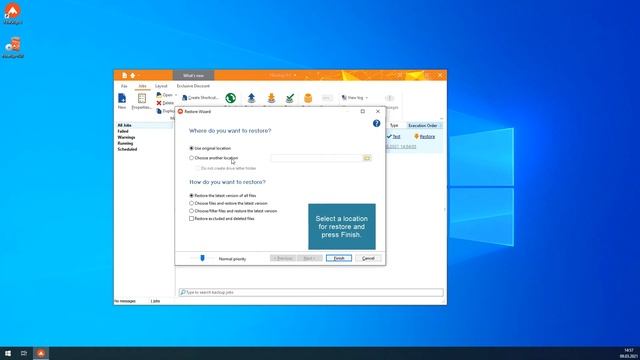
Task: Select Choose/filter files and restore latest version
Action: click(191, 211)
